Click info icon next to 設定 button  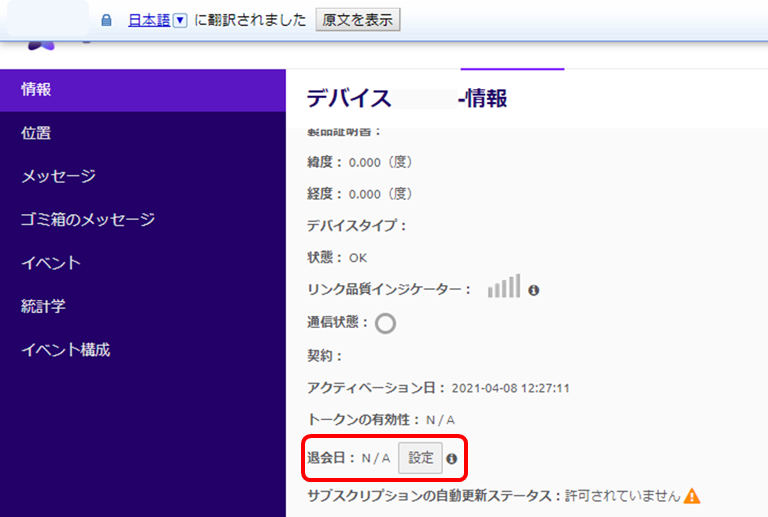click(452, 459)
